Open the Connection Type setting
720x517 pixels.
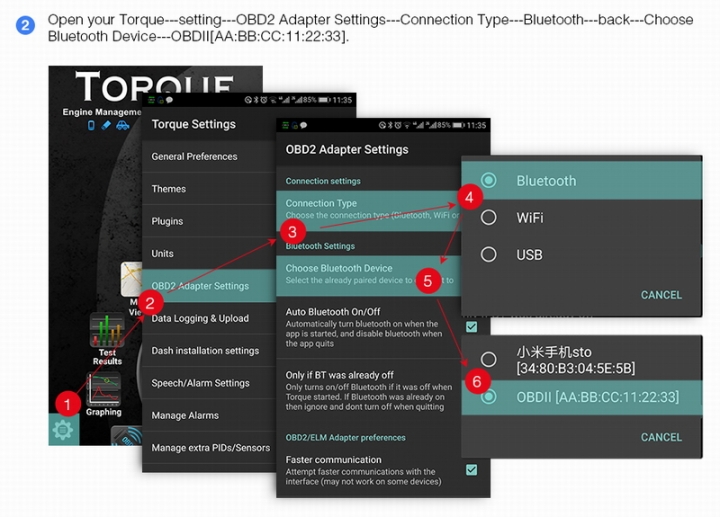point(368,211)
